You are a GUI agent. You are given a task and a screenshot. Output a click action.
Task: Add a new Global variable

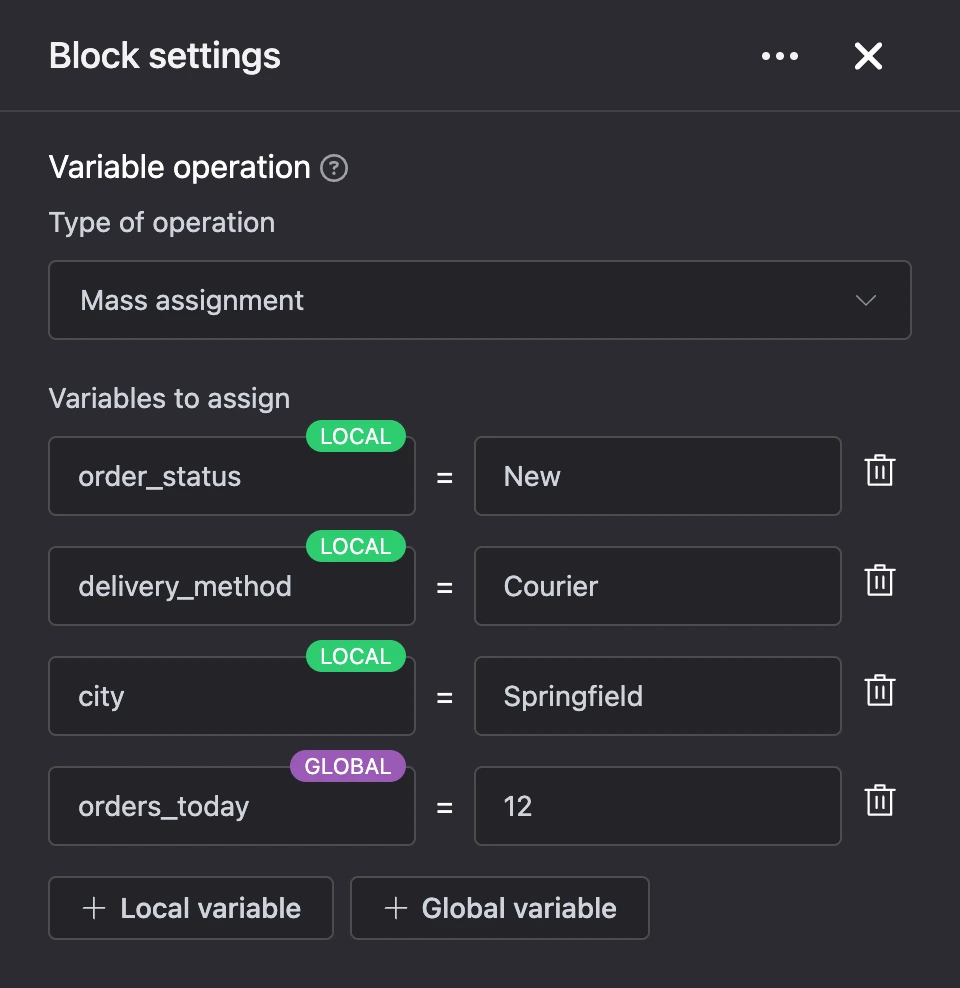tap(500, 908)
